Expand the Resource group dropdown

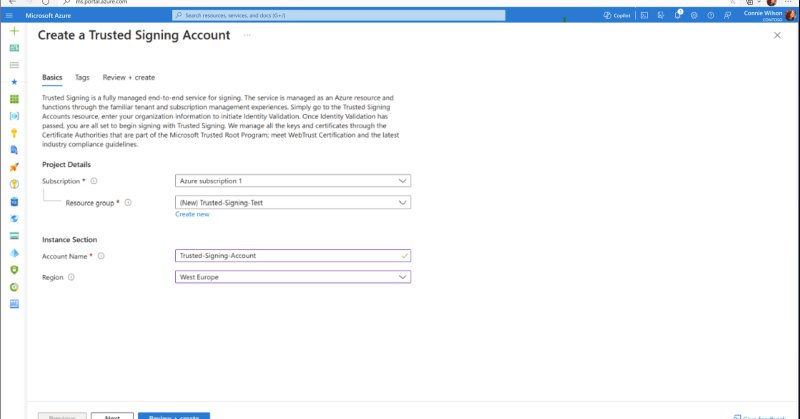click(x=293, y=203)
